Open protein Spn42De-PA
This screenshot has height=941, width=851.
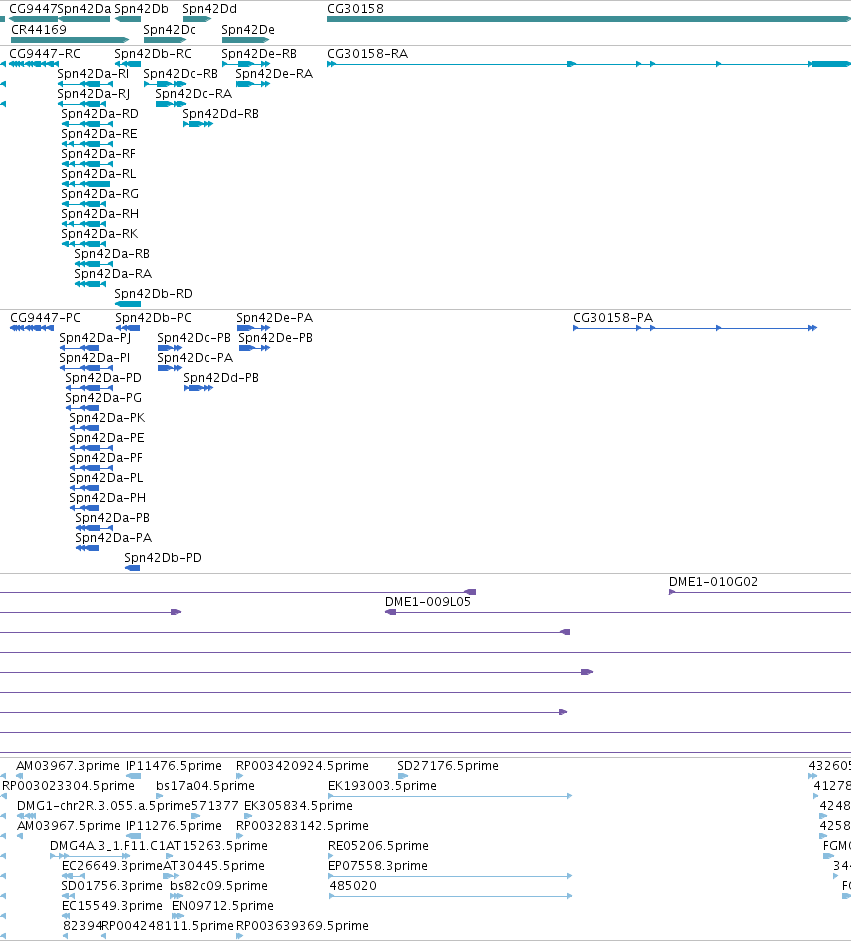[274, 317]
